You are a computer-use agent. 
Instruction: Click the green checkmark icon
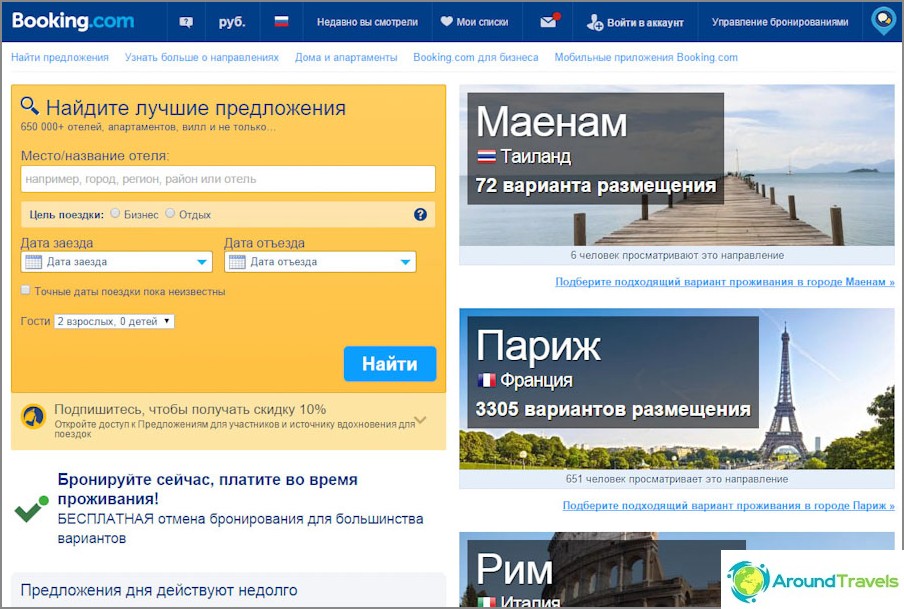tap(31, 509)
